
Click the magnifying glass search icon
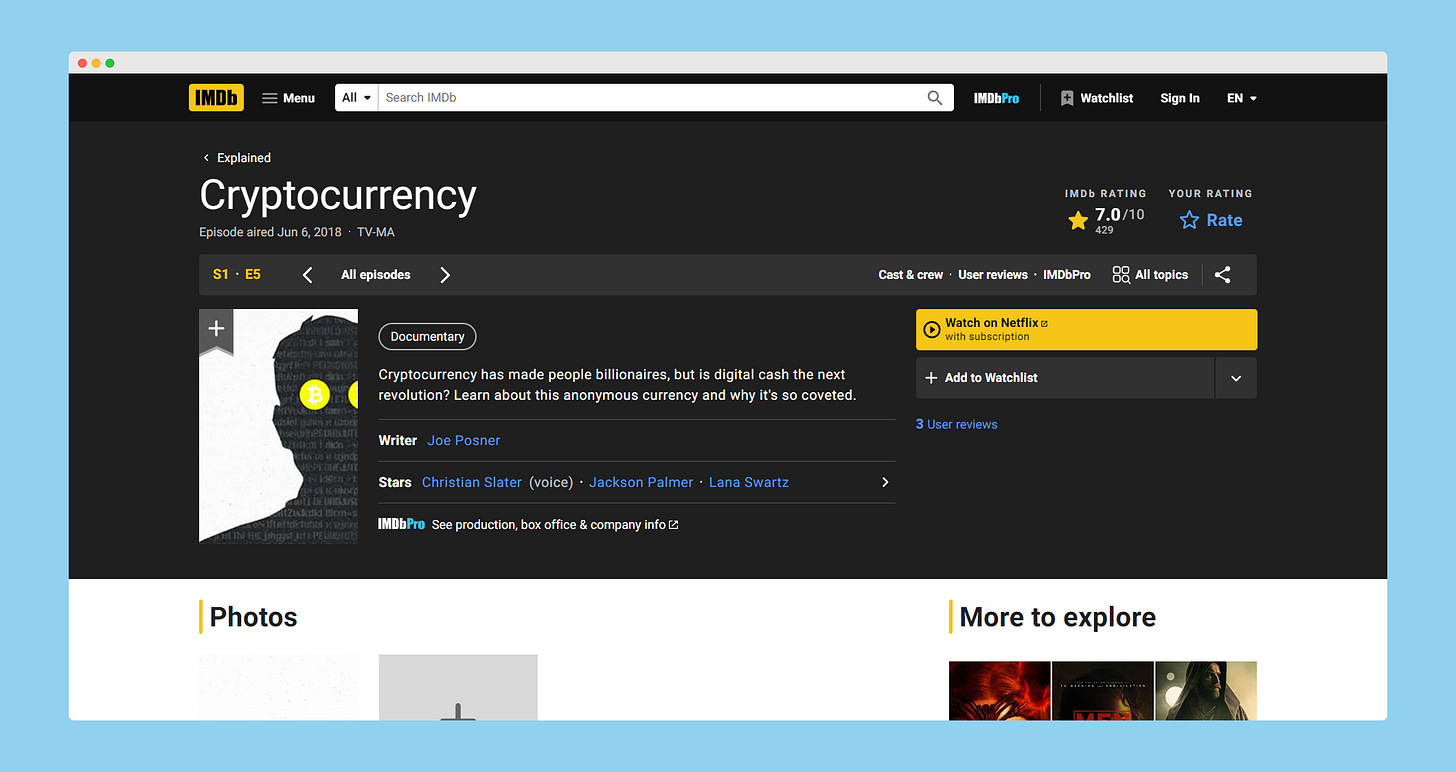[935, 98]
